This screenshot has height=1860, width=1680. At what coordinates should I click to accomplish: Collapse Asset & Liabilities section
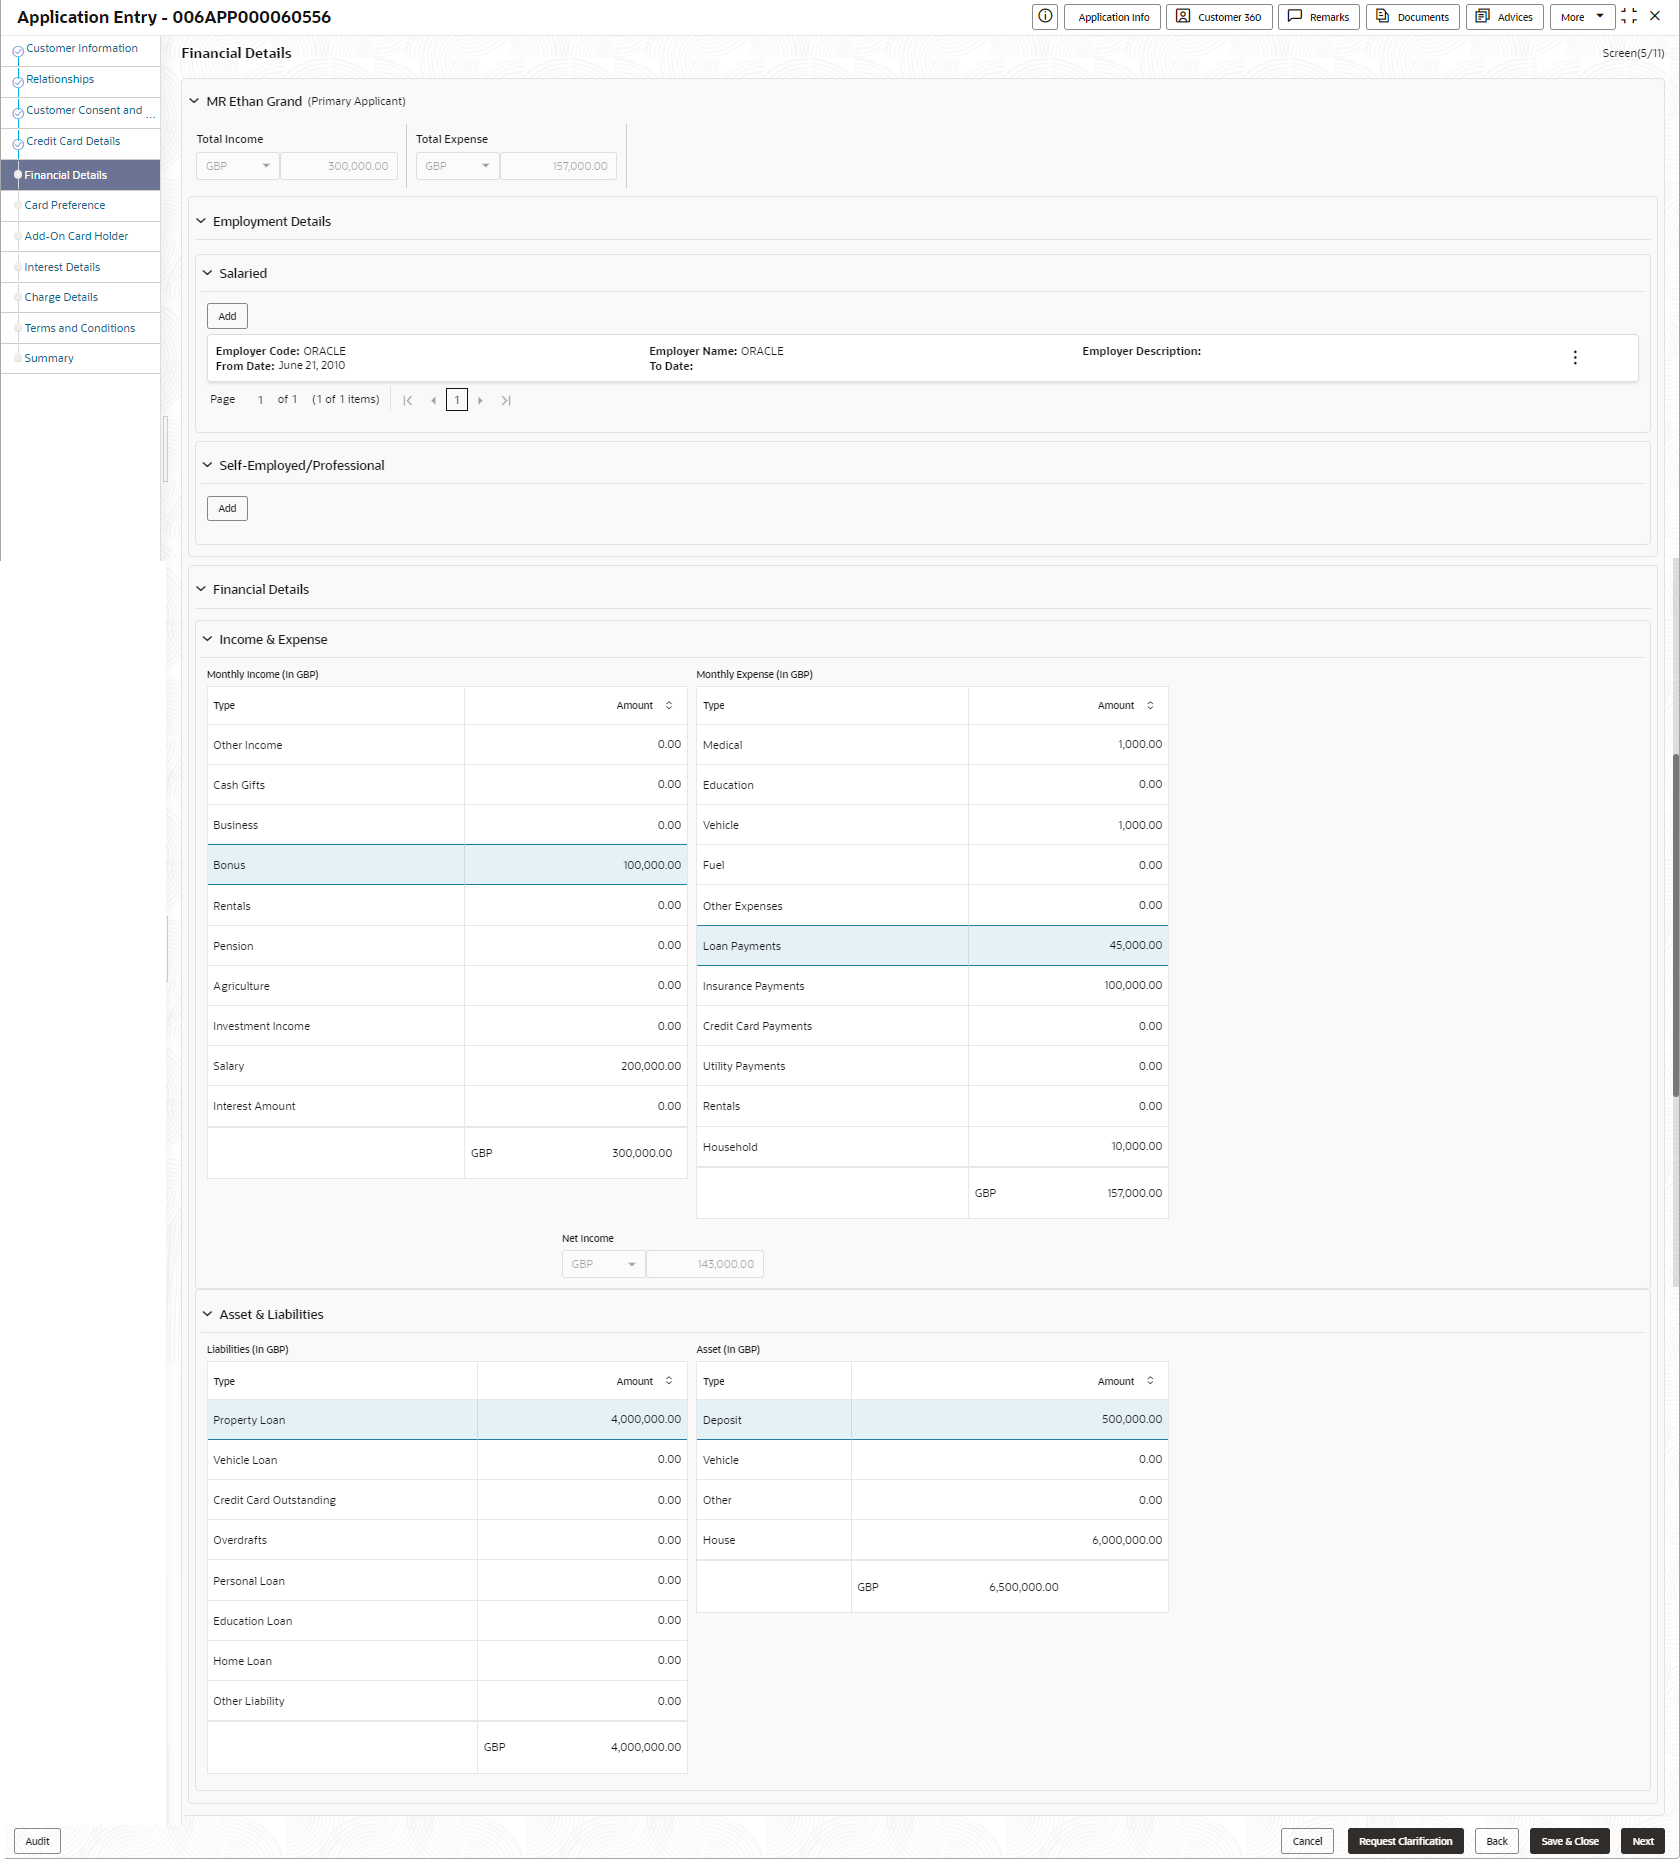pyautogui.click(x=208, y=1314)
